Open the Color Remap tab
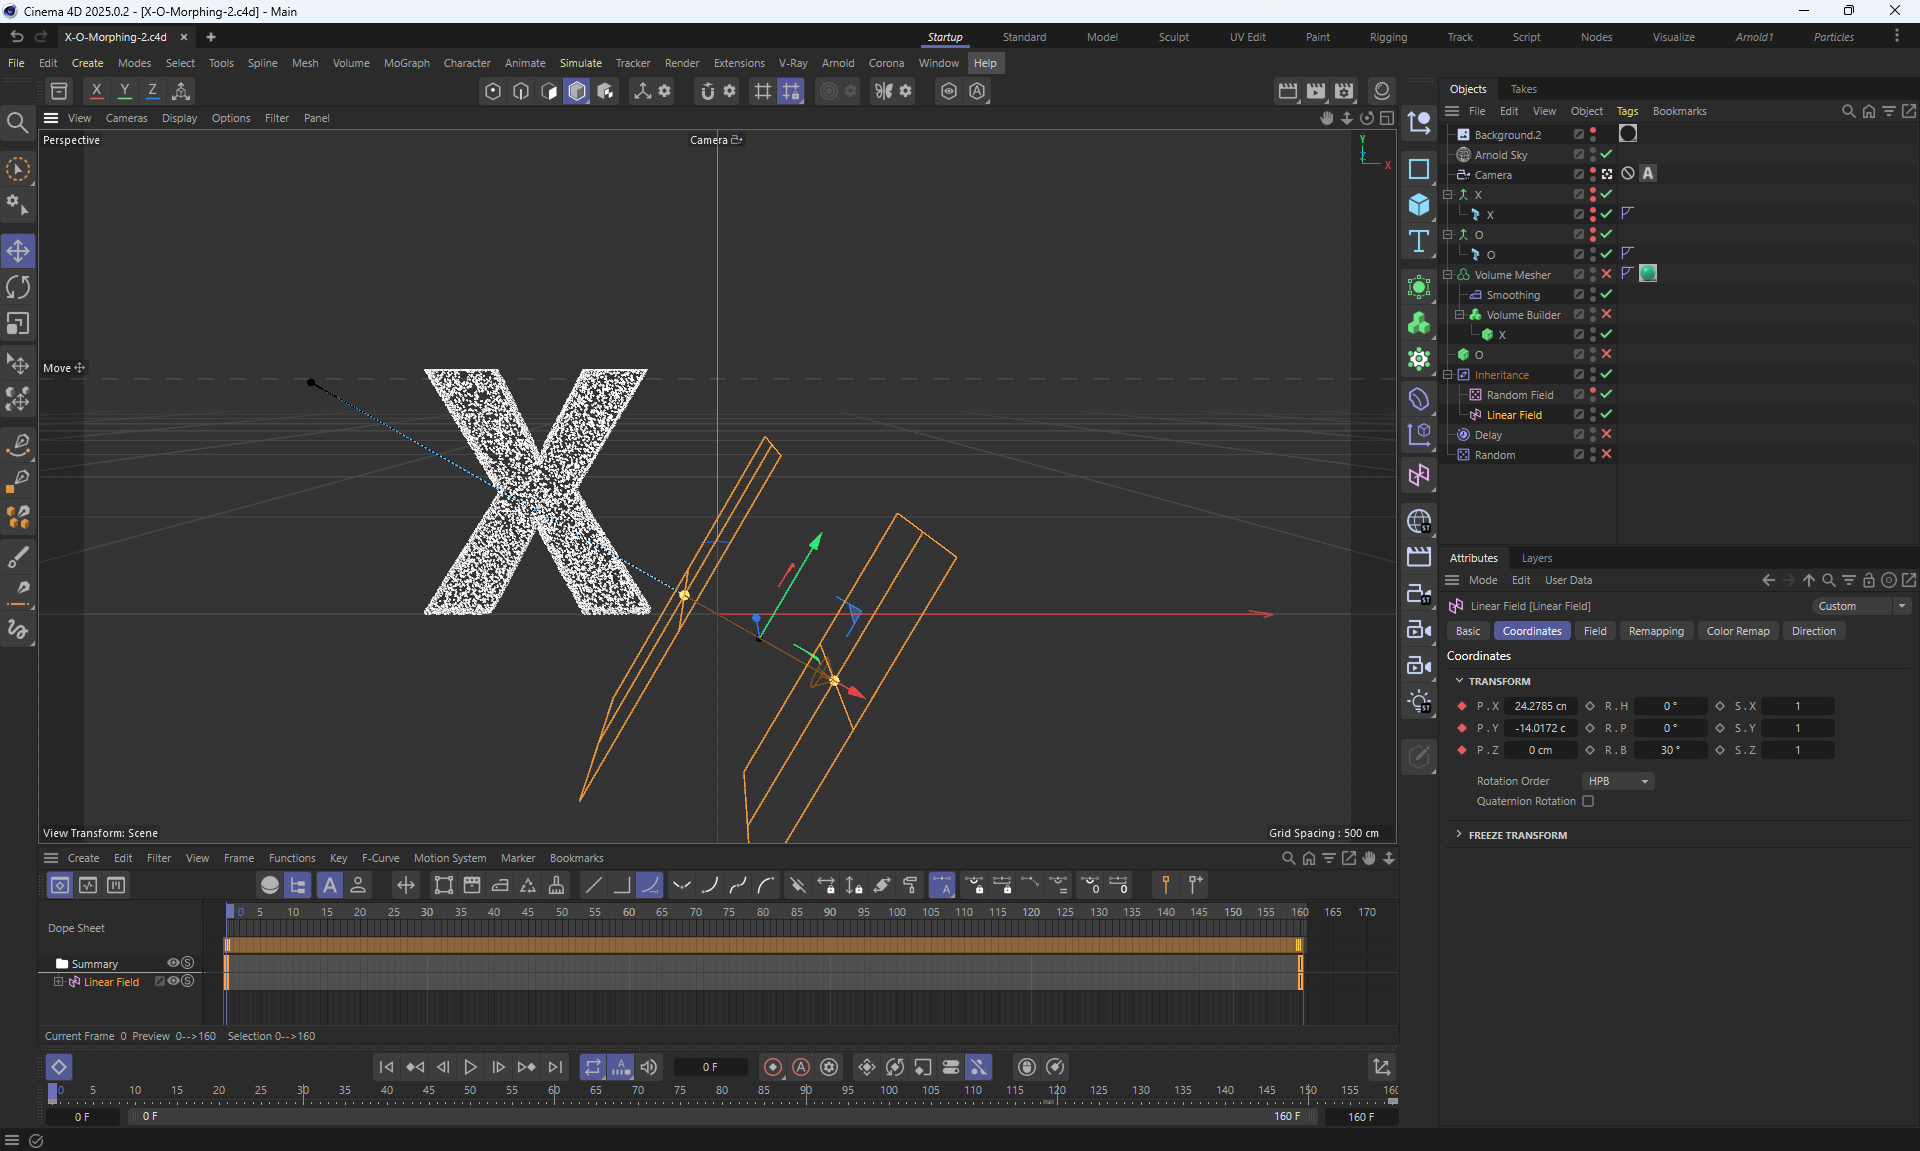The image size is (1920, 1151). 1737,631
